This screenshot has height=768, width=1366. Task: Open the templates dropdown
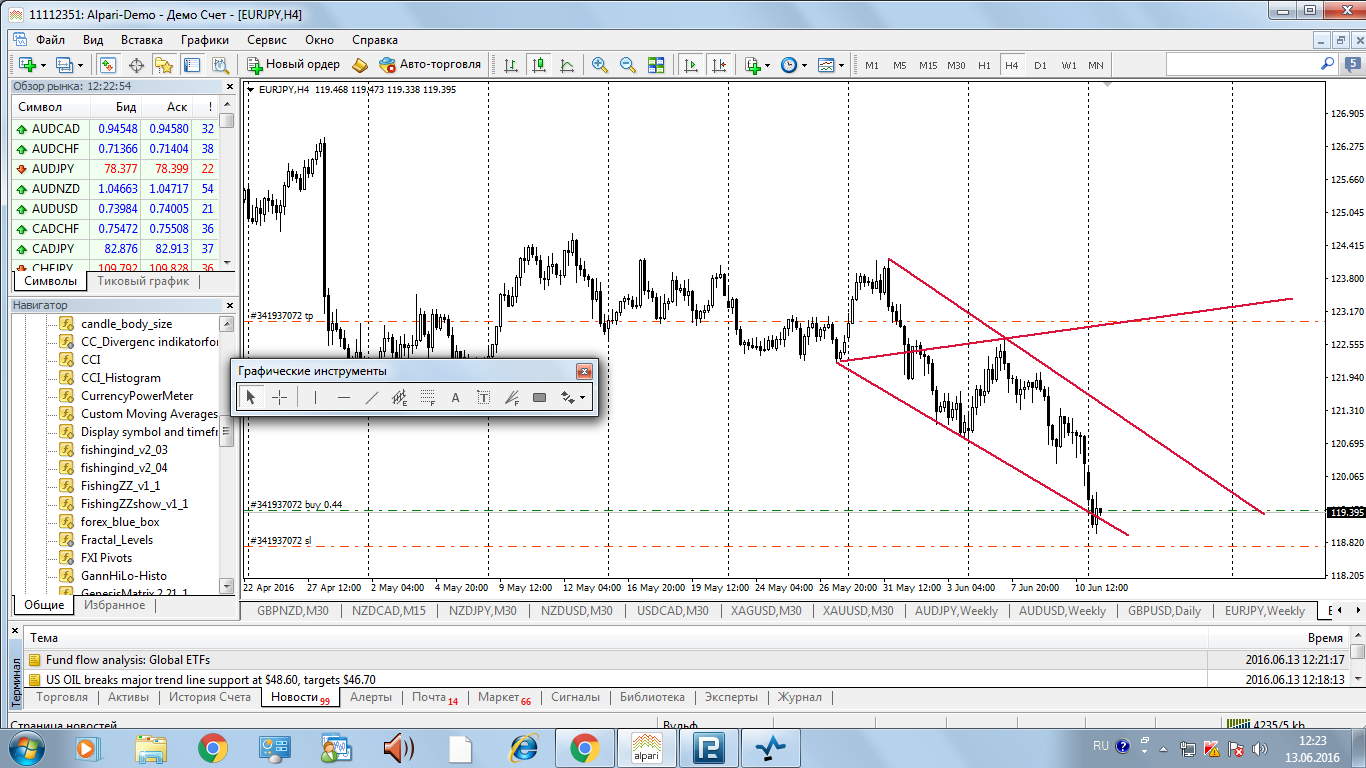click(x=831, y=65)
